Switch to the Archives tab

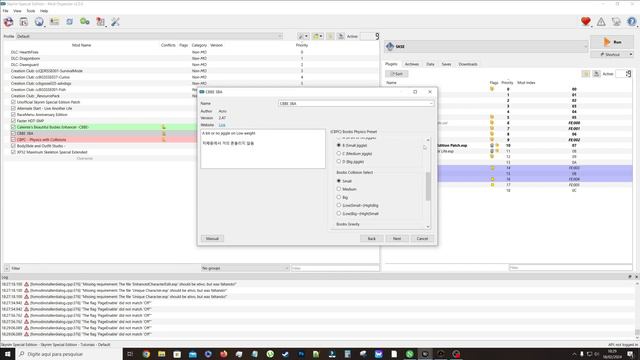pos(411,64)
